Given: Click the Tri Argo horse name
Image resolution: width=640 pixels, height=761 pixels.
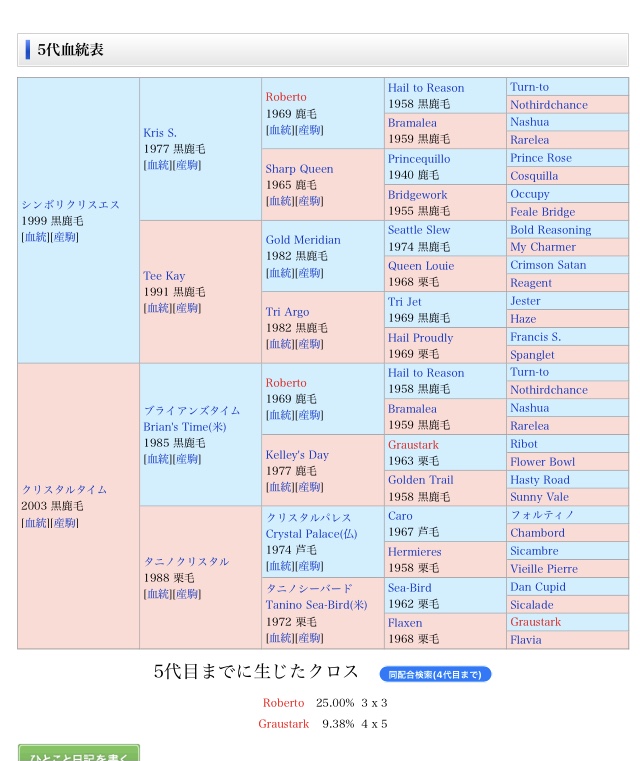Looking at the screenshot, I should pos(287,311).
